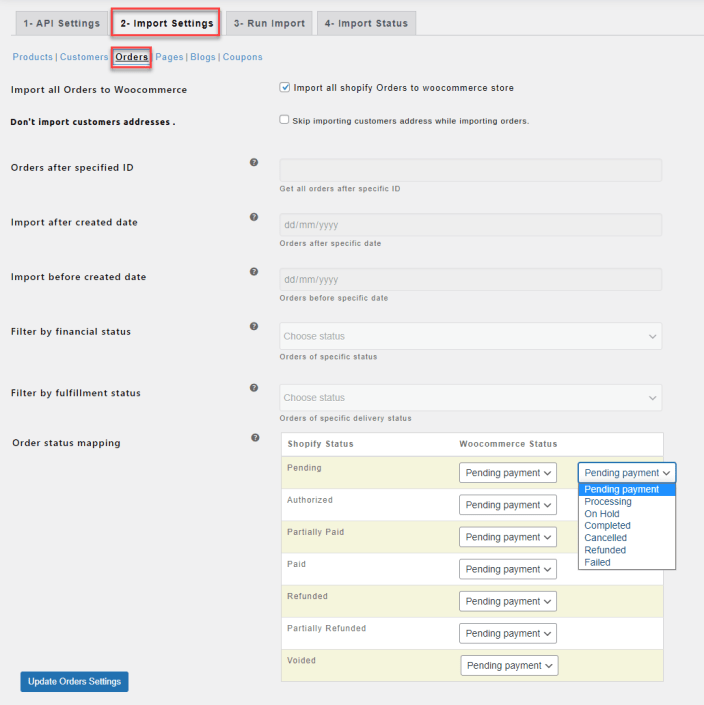
Task: Select 2- Import Settings tab
Action: (x=166, y=23)
